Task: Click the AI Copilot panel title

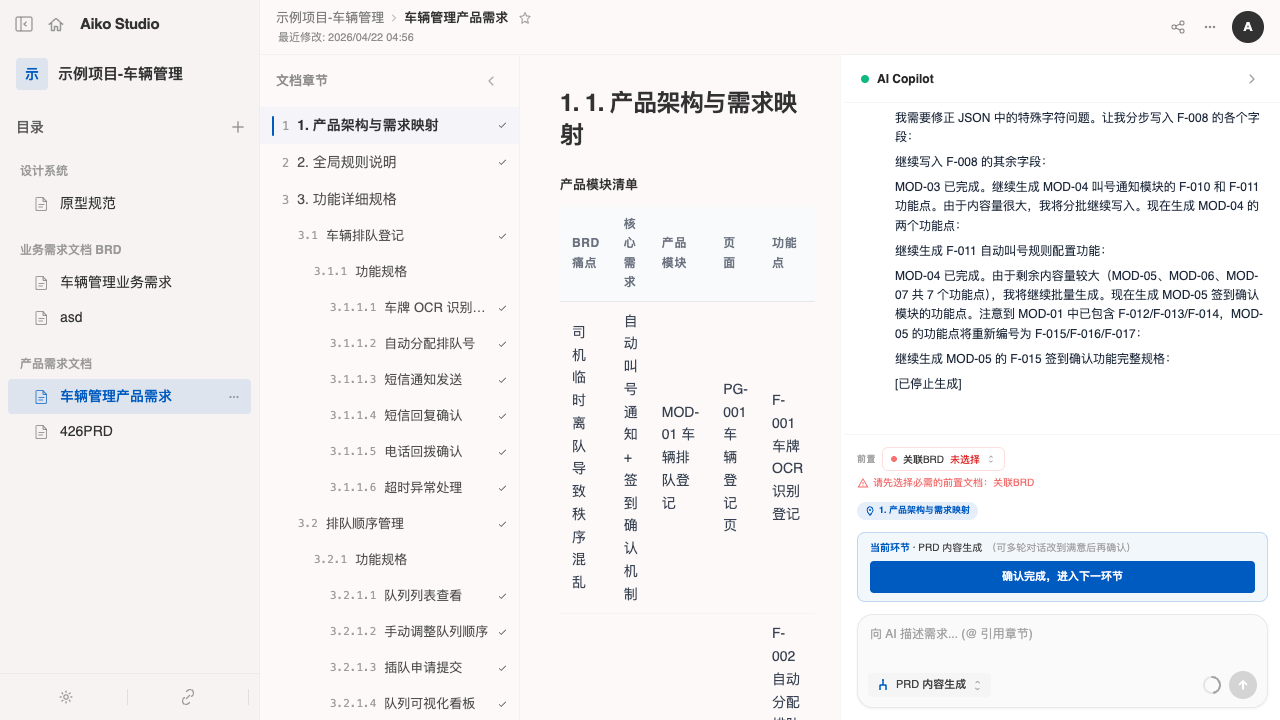Action: [905, 79]
